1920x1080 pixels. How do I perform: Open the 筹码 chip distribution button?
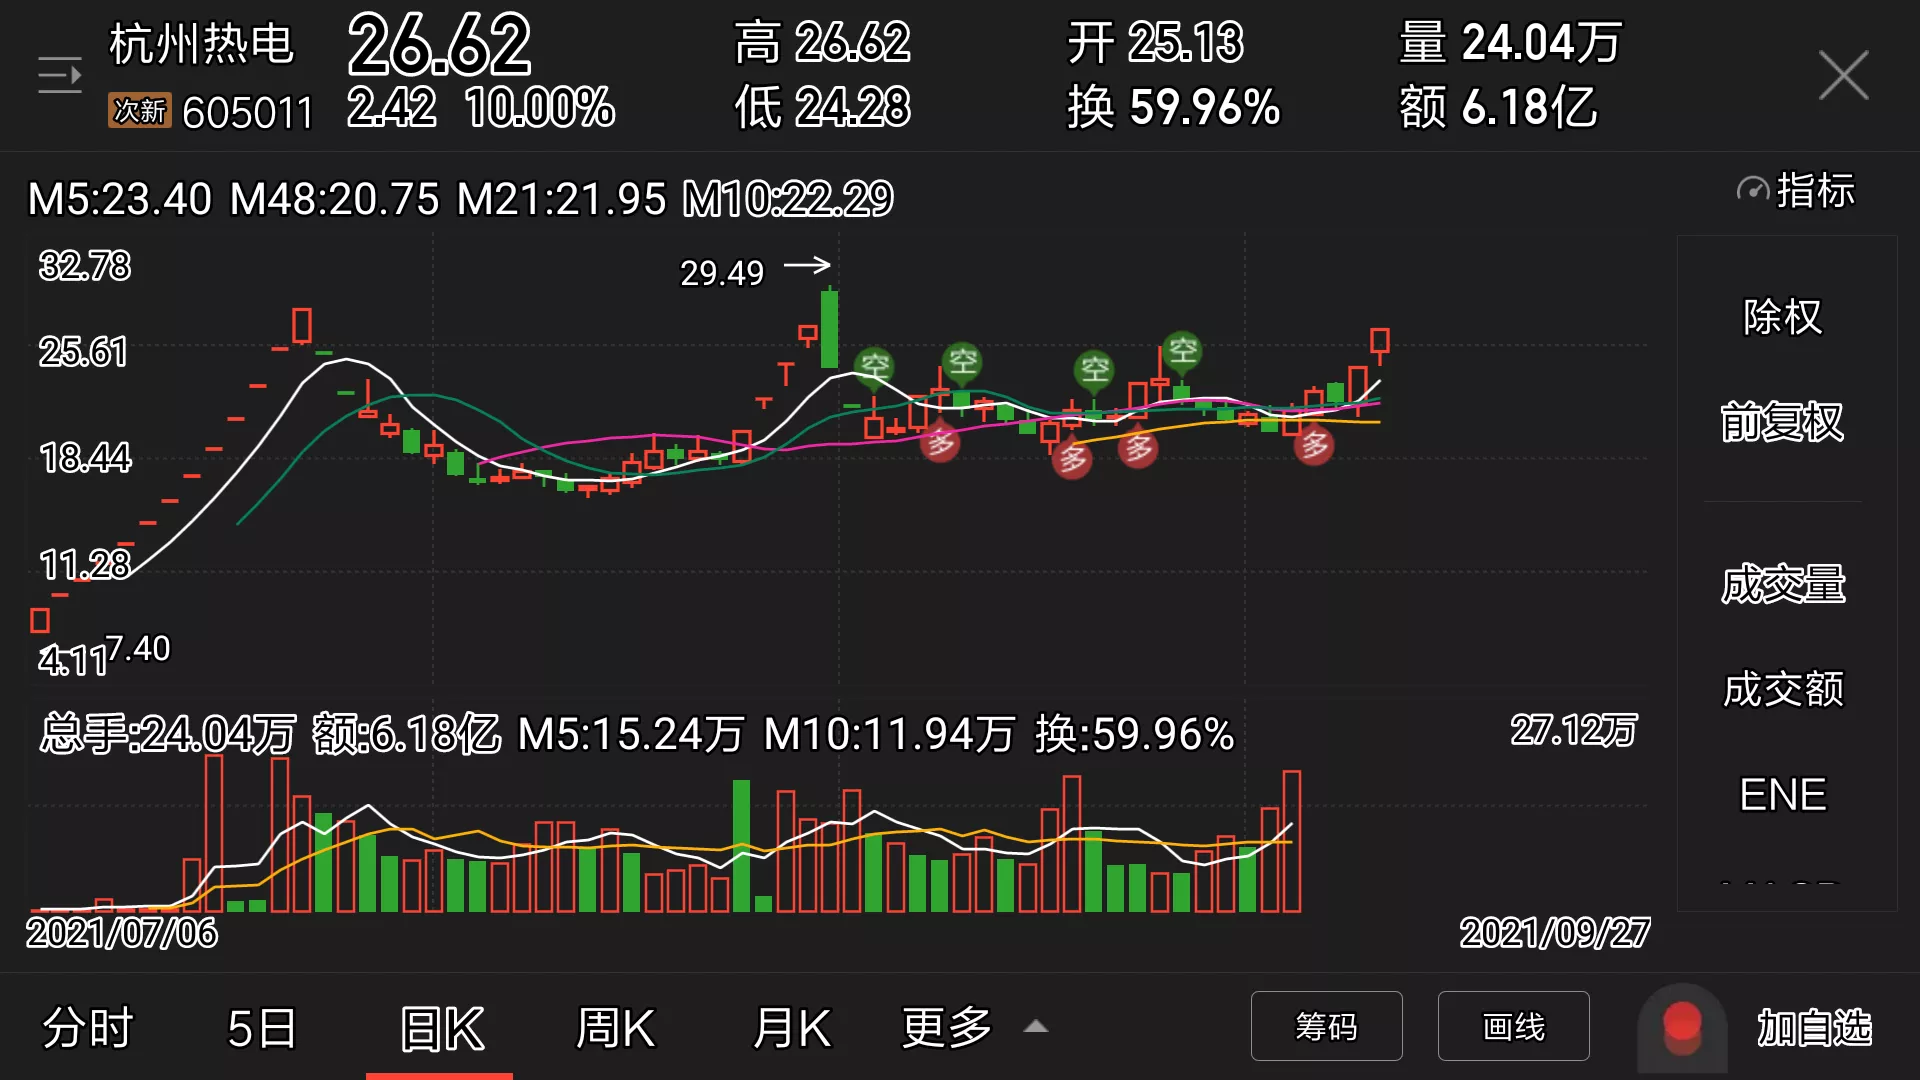(1326, 1026)
